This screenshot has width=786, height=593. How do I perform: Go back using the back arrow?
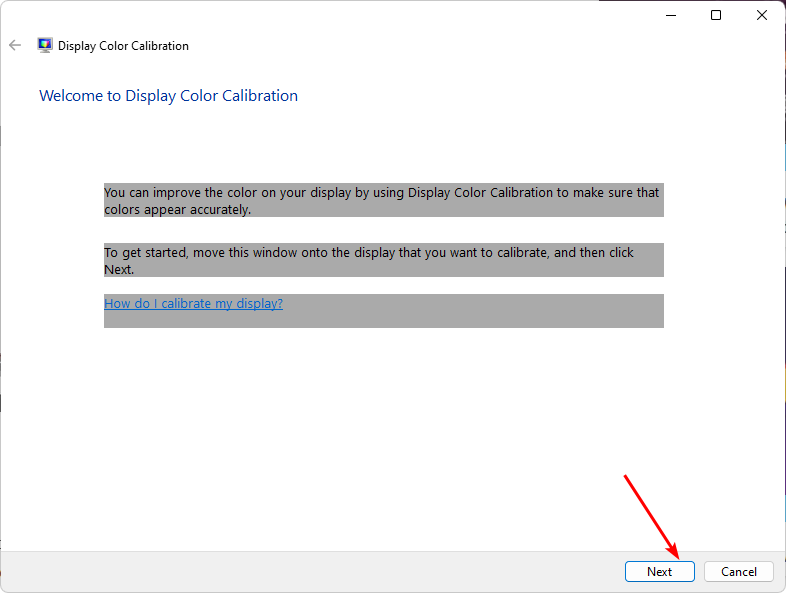tap(15, 46)
